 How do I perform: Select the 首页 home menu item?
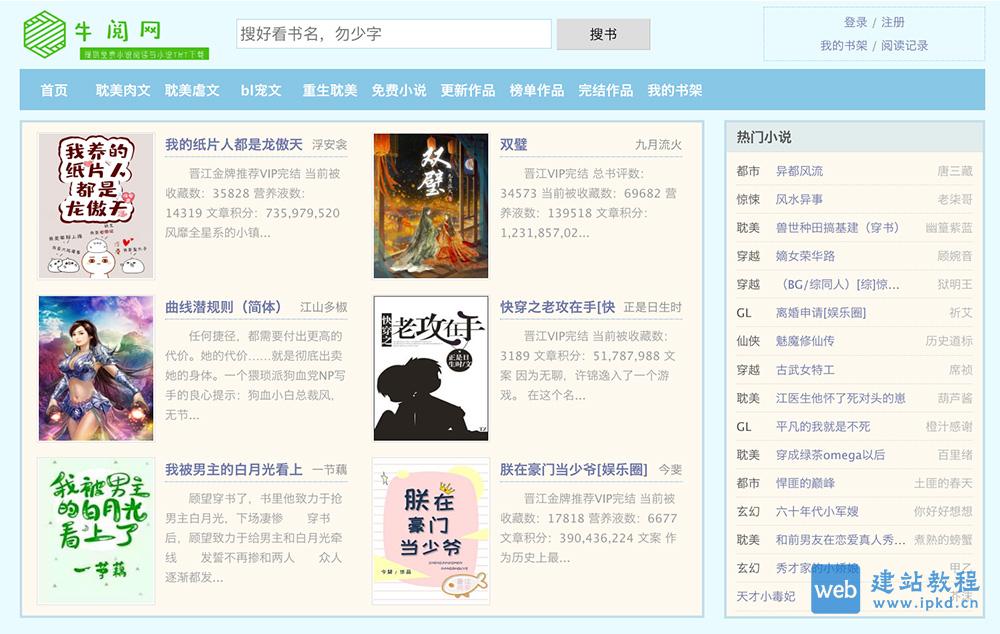[52, 90]
